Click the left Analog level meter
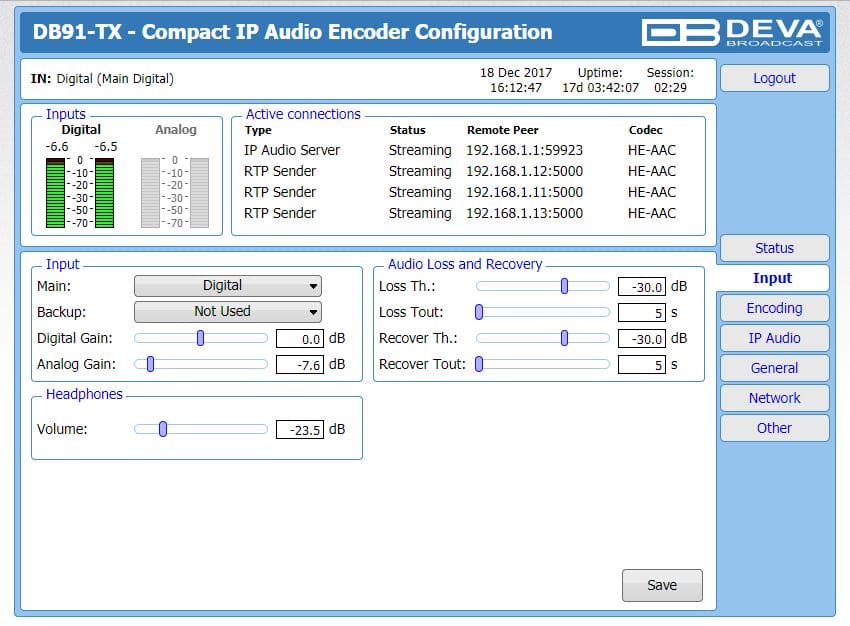The image size is (850, 626). pyautogui.click(x=150, y=192)
